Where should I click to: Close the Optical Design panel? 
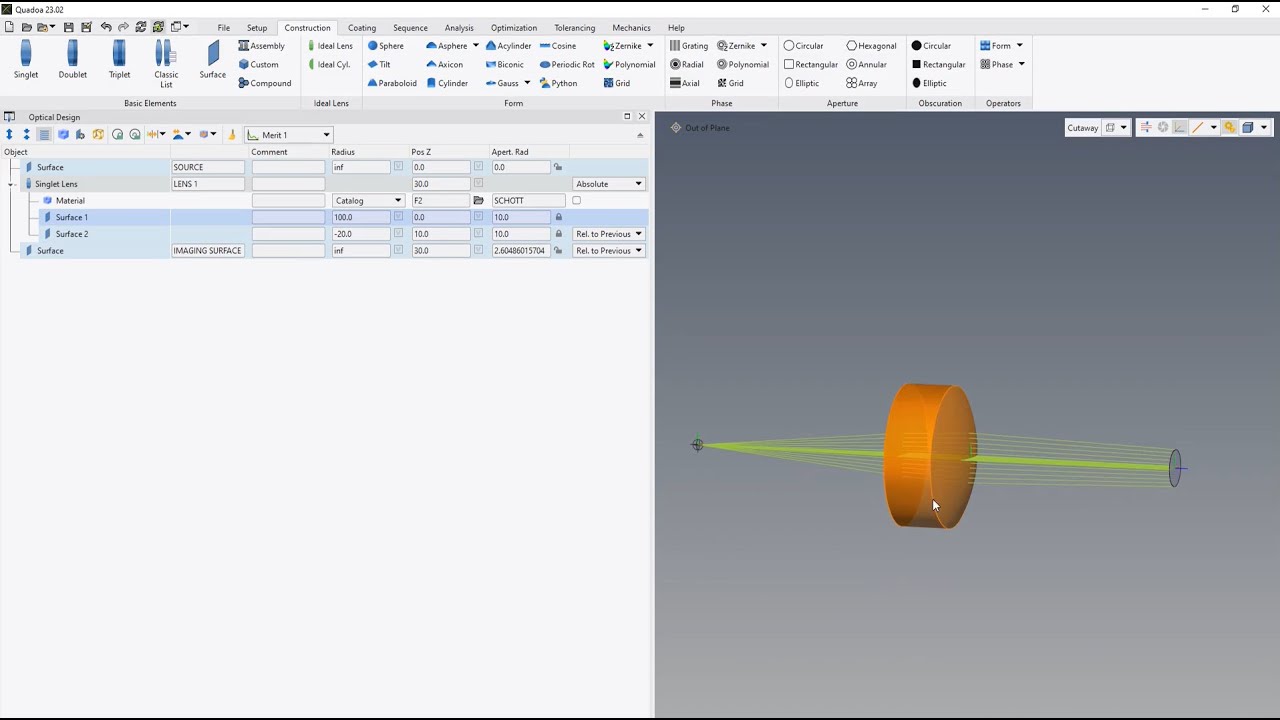click(x=642, y=117)
